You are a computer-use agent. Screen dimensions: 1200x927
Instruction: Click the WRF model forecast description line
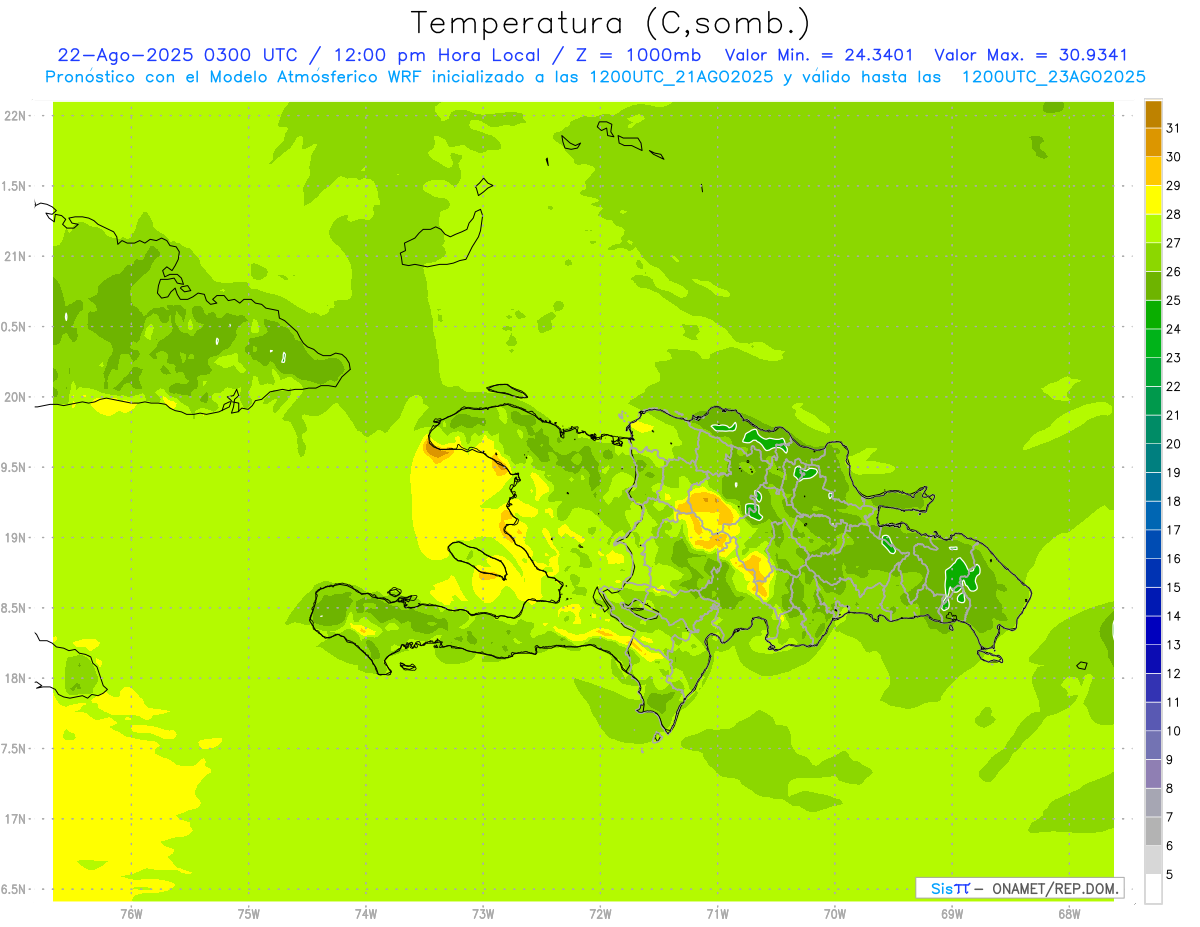click(595, 77)
